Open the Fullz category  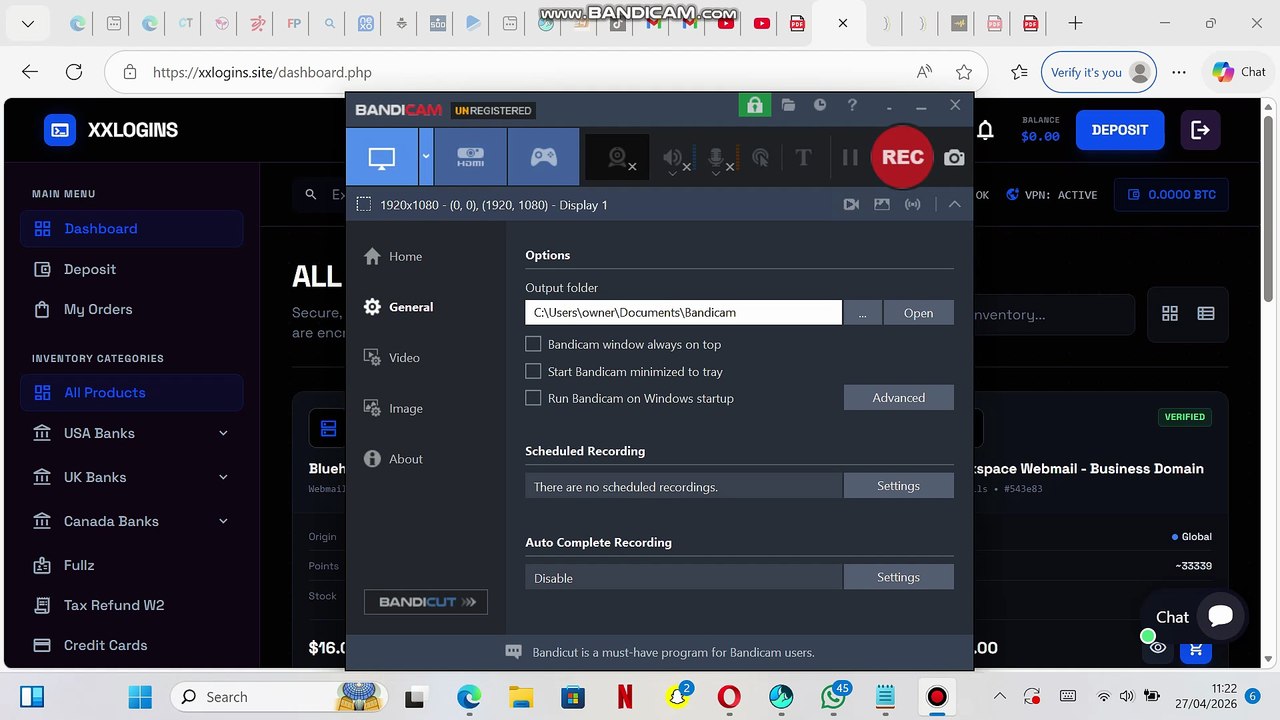coord(132,565)
